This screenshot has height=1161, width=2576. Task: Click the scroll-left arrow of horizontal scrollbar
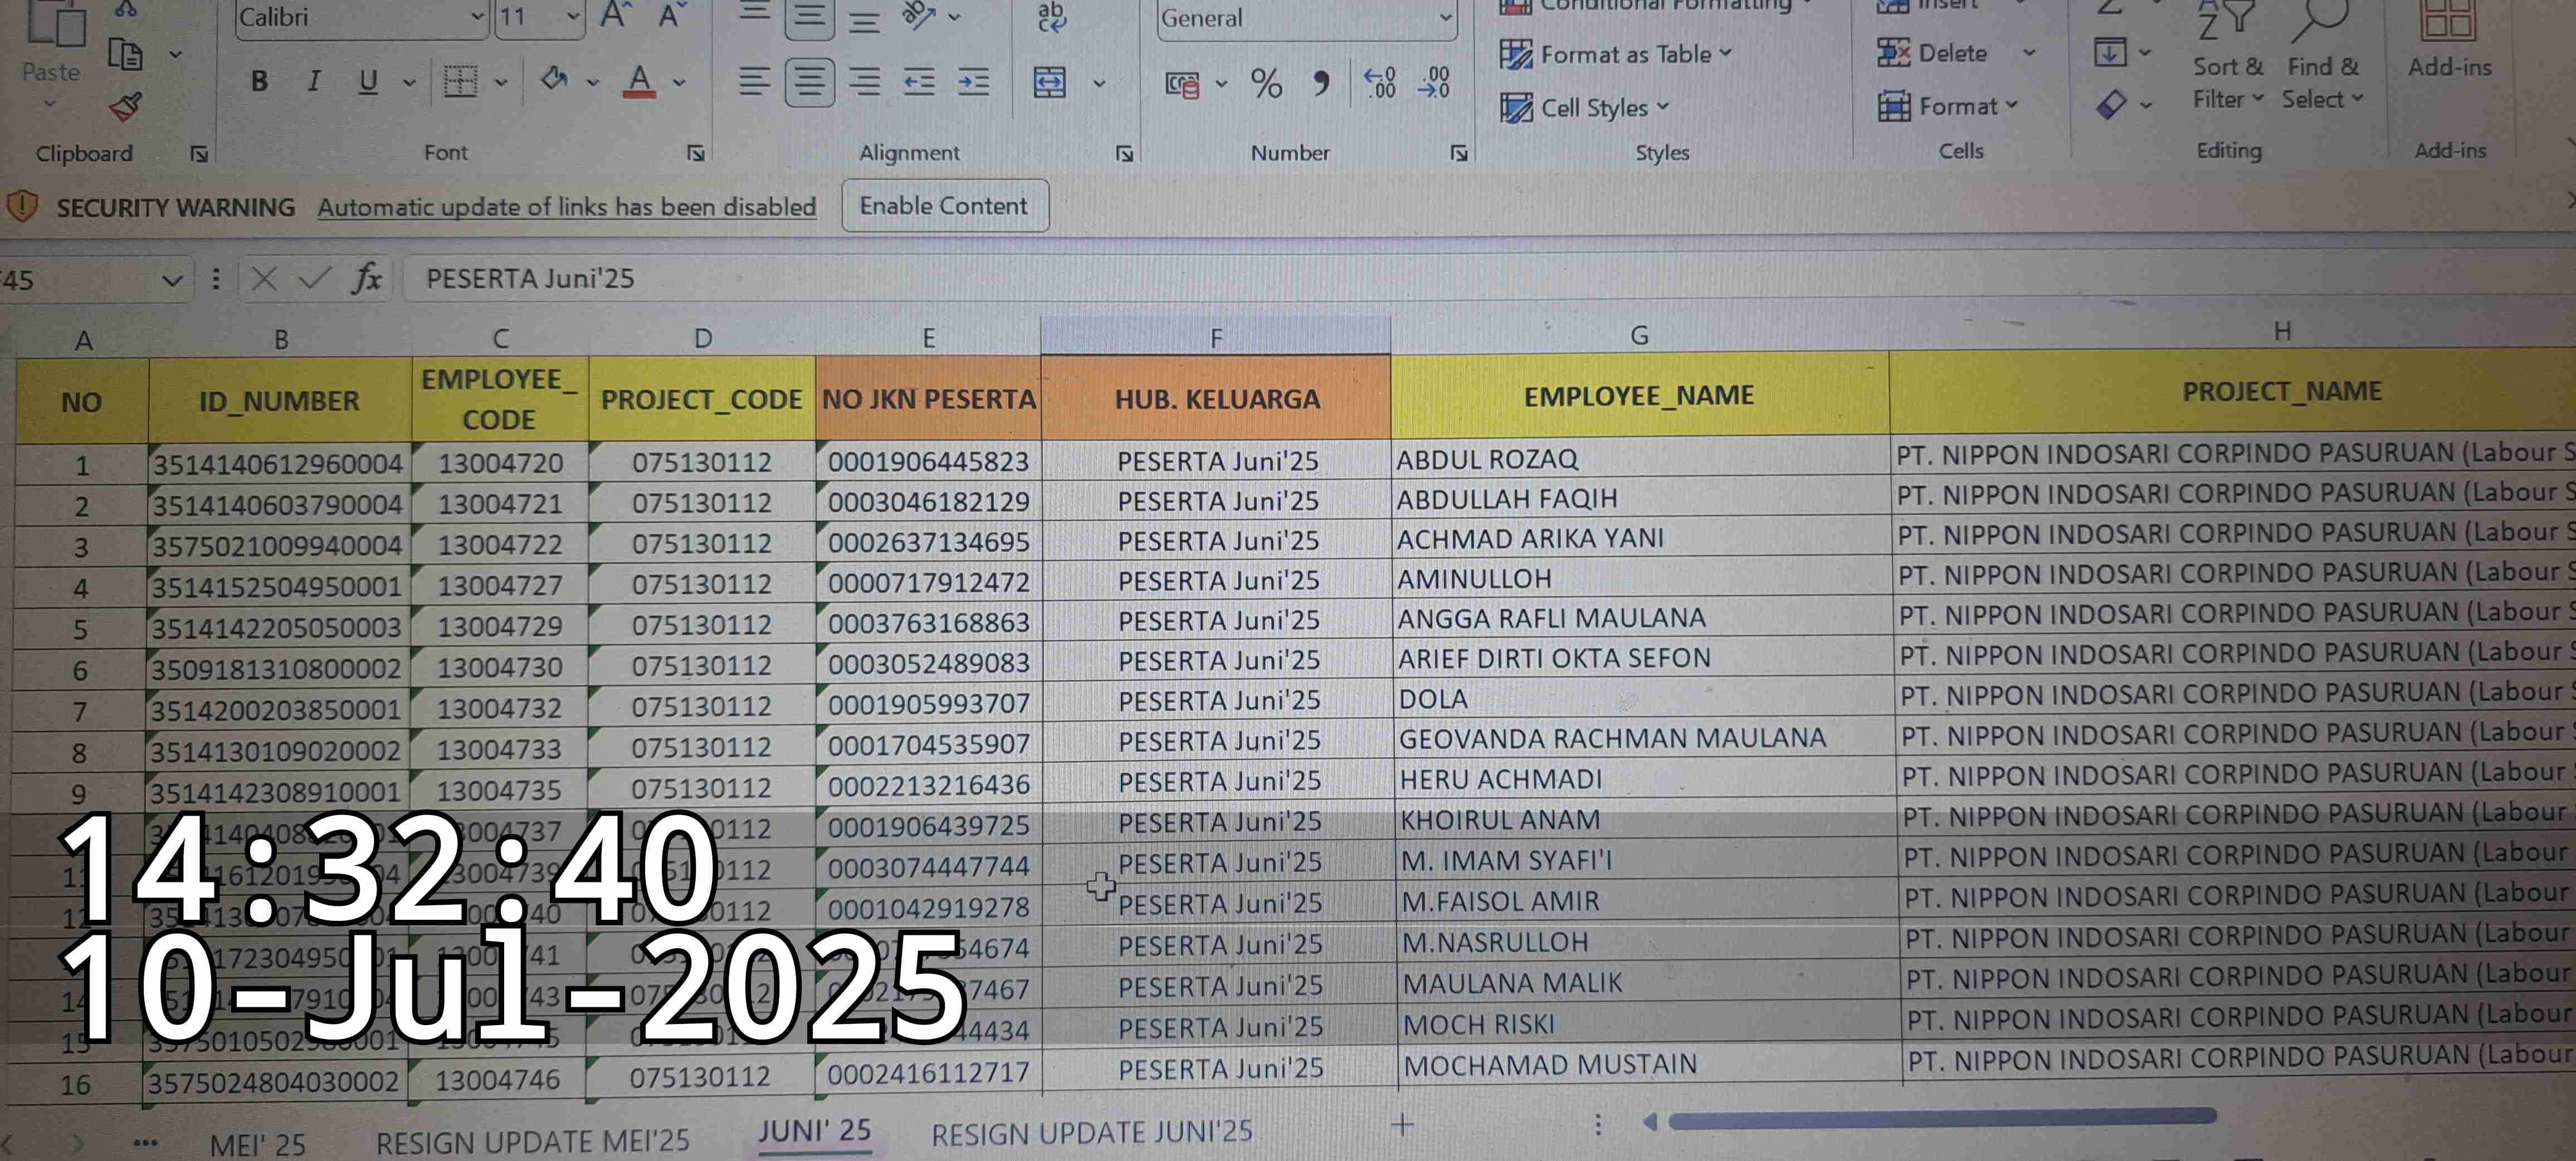click(1650, 1122)
